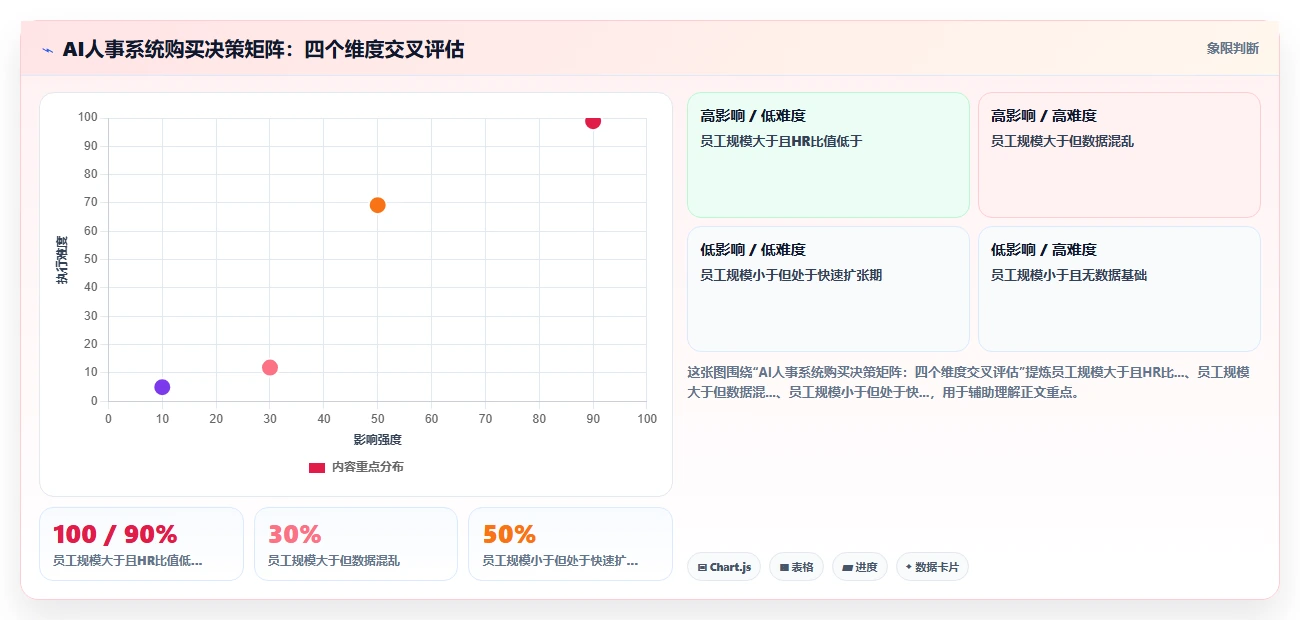Click the 影响强度 x-axis label
1300x620 pixels.
[377, 439]
